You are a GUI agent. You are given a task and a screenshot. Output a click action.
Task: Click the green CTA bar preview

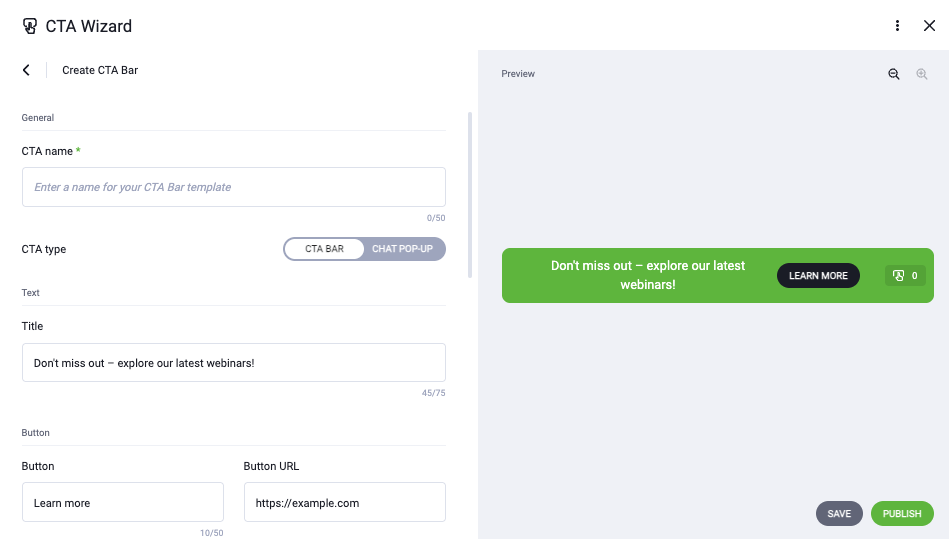tap(717, 275)
